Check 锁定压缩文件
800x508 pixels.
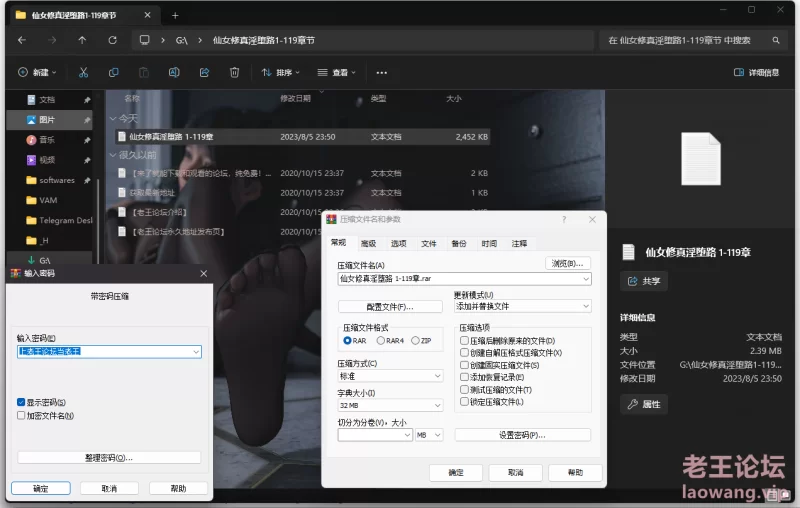(x=464, y=401)
